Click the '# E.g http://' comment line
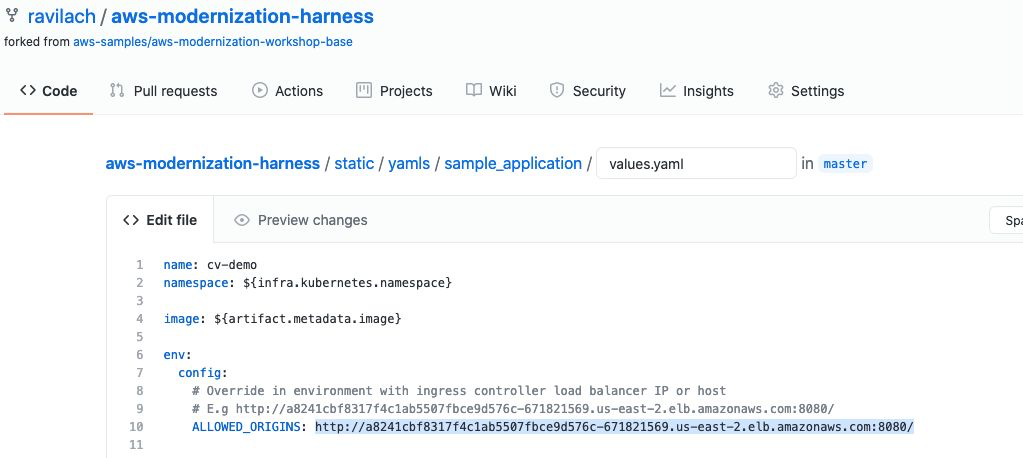This screenshot has height=458, width=1023. pos(513,409)
